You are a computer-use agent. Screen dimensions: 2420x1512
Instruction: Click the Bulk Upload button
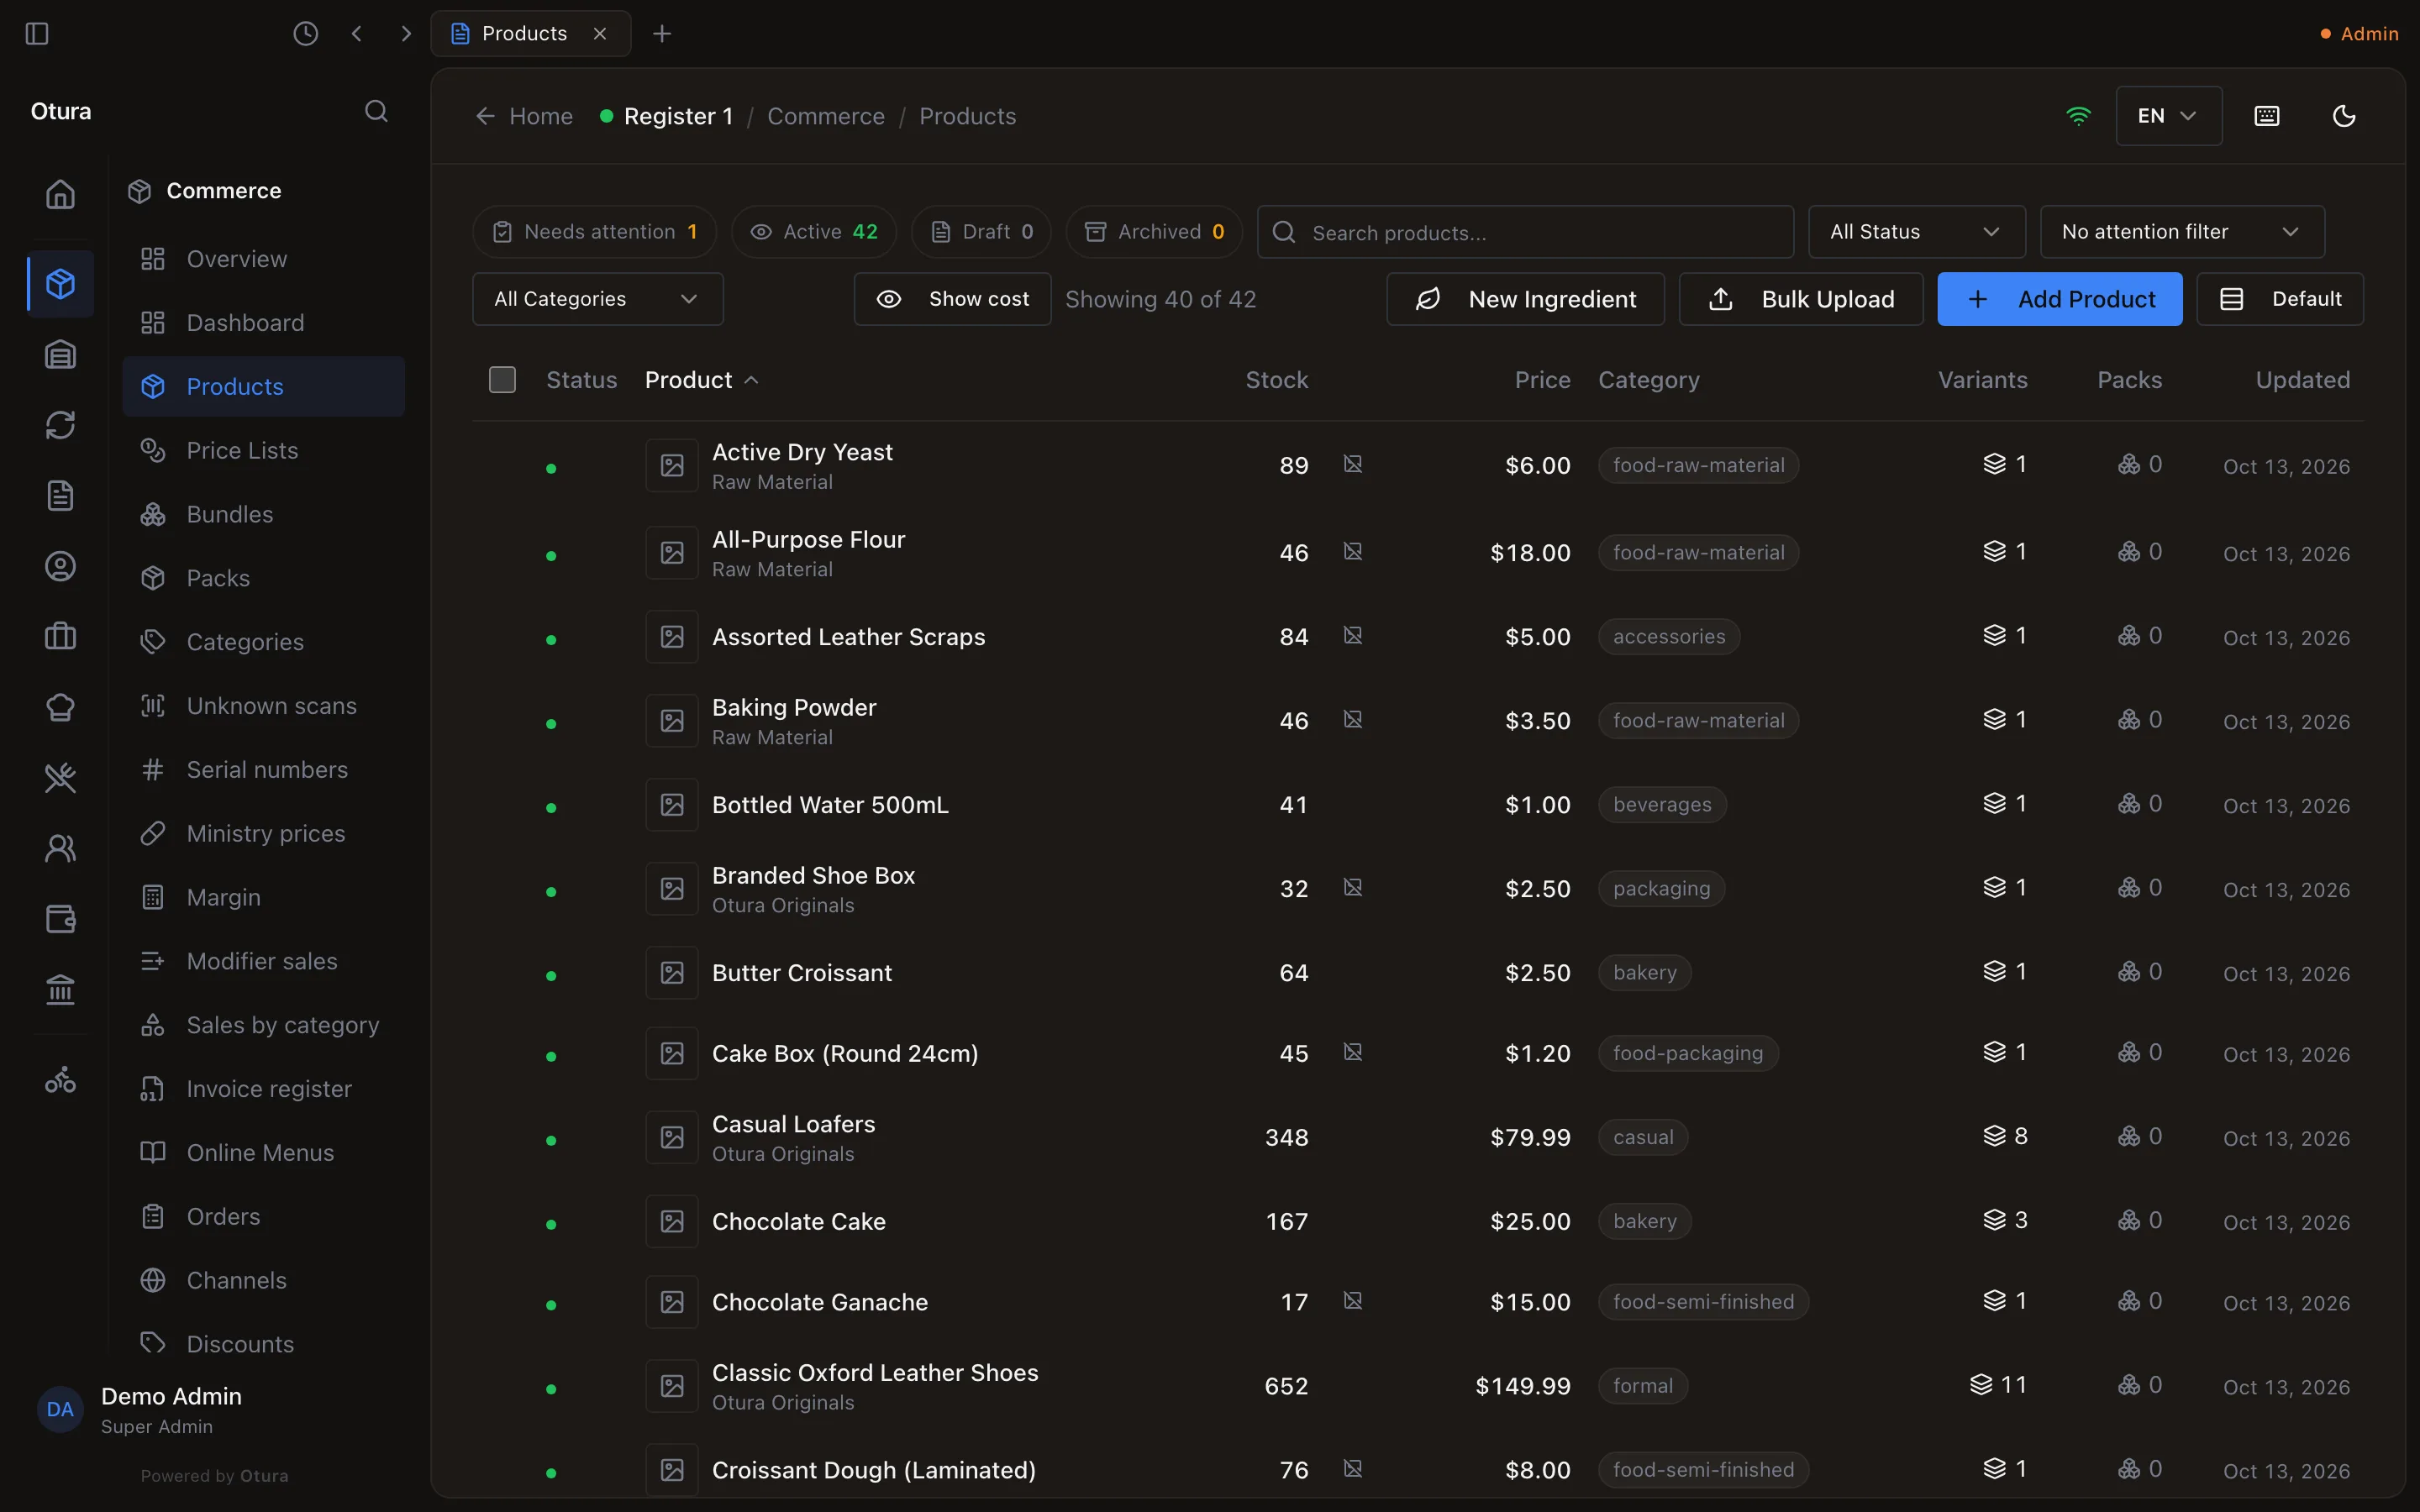tap(1800, 299)
